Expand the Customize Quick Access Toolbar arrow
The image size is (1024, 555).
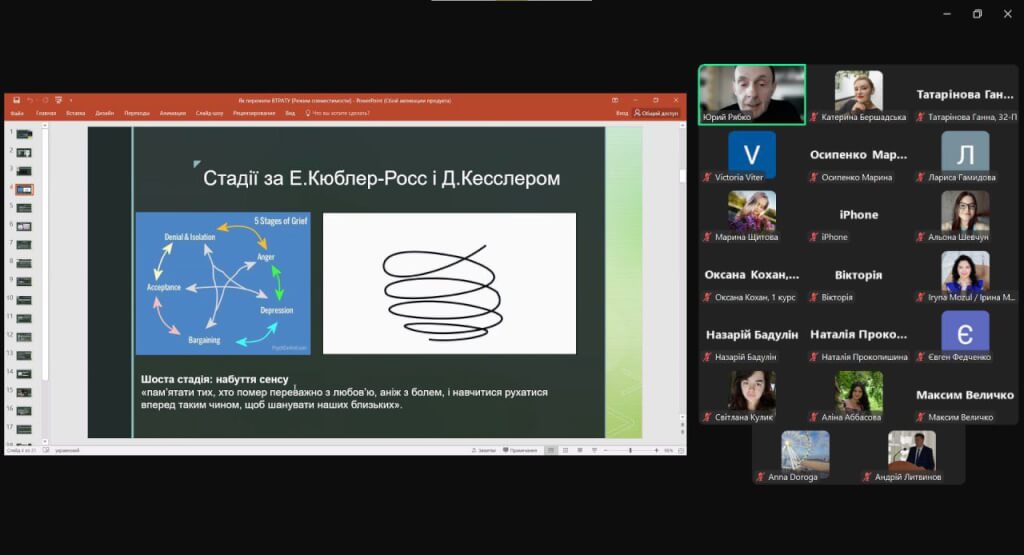coord(70,100)
